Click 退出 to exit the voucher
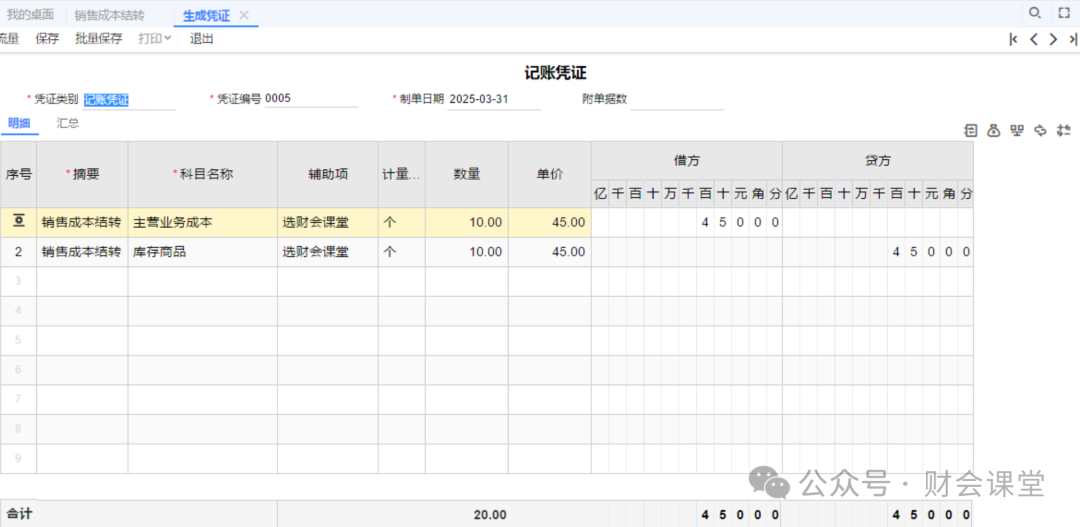1080x527 pixels. click(201, 39)
